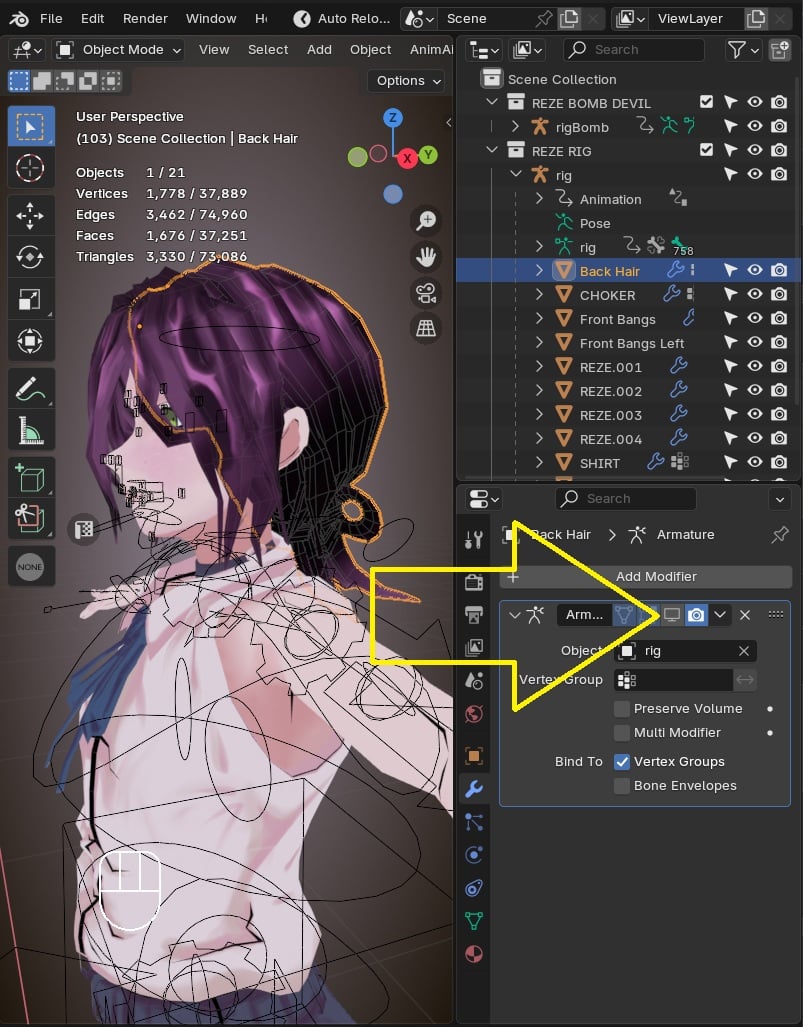
Task: Select the Move tool
Action: tap(30, 215)
